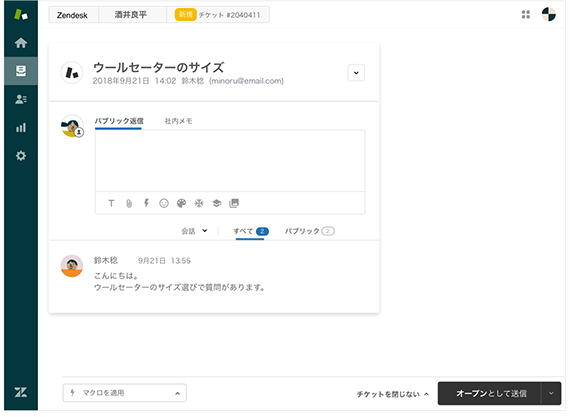570x417 pixels.
Task: Open the knowledge graduation cap icon
Action: (217, 203)
